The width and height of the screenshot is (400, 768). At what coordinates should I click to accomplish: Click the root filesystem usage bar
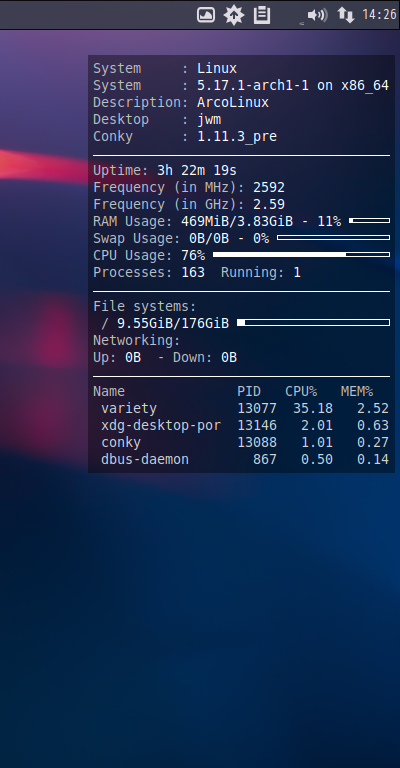313,322
